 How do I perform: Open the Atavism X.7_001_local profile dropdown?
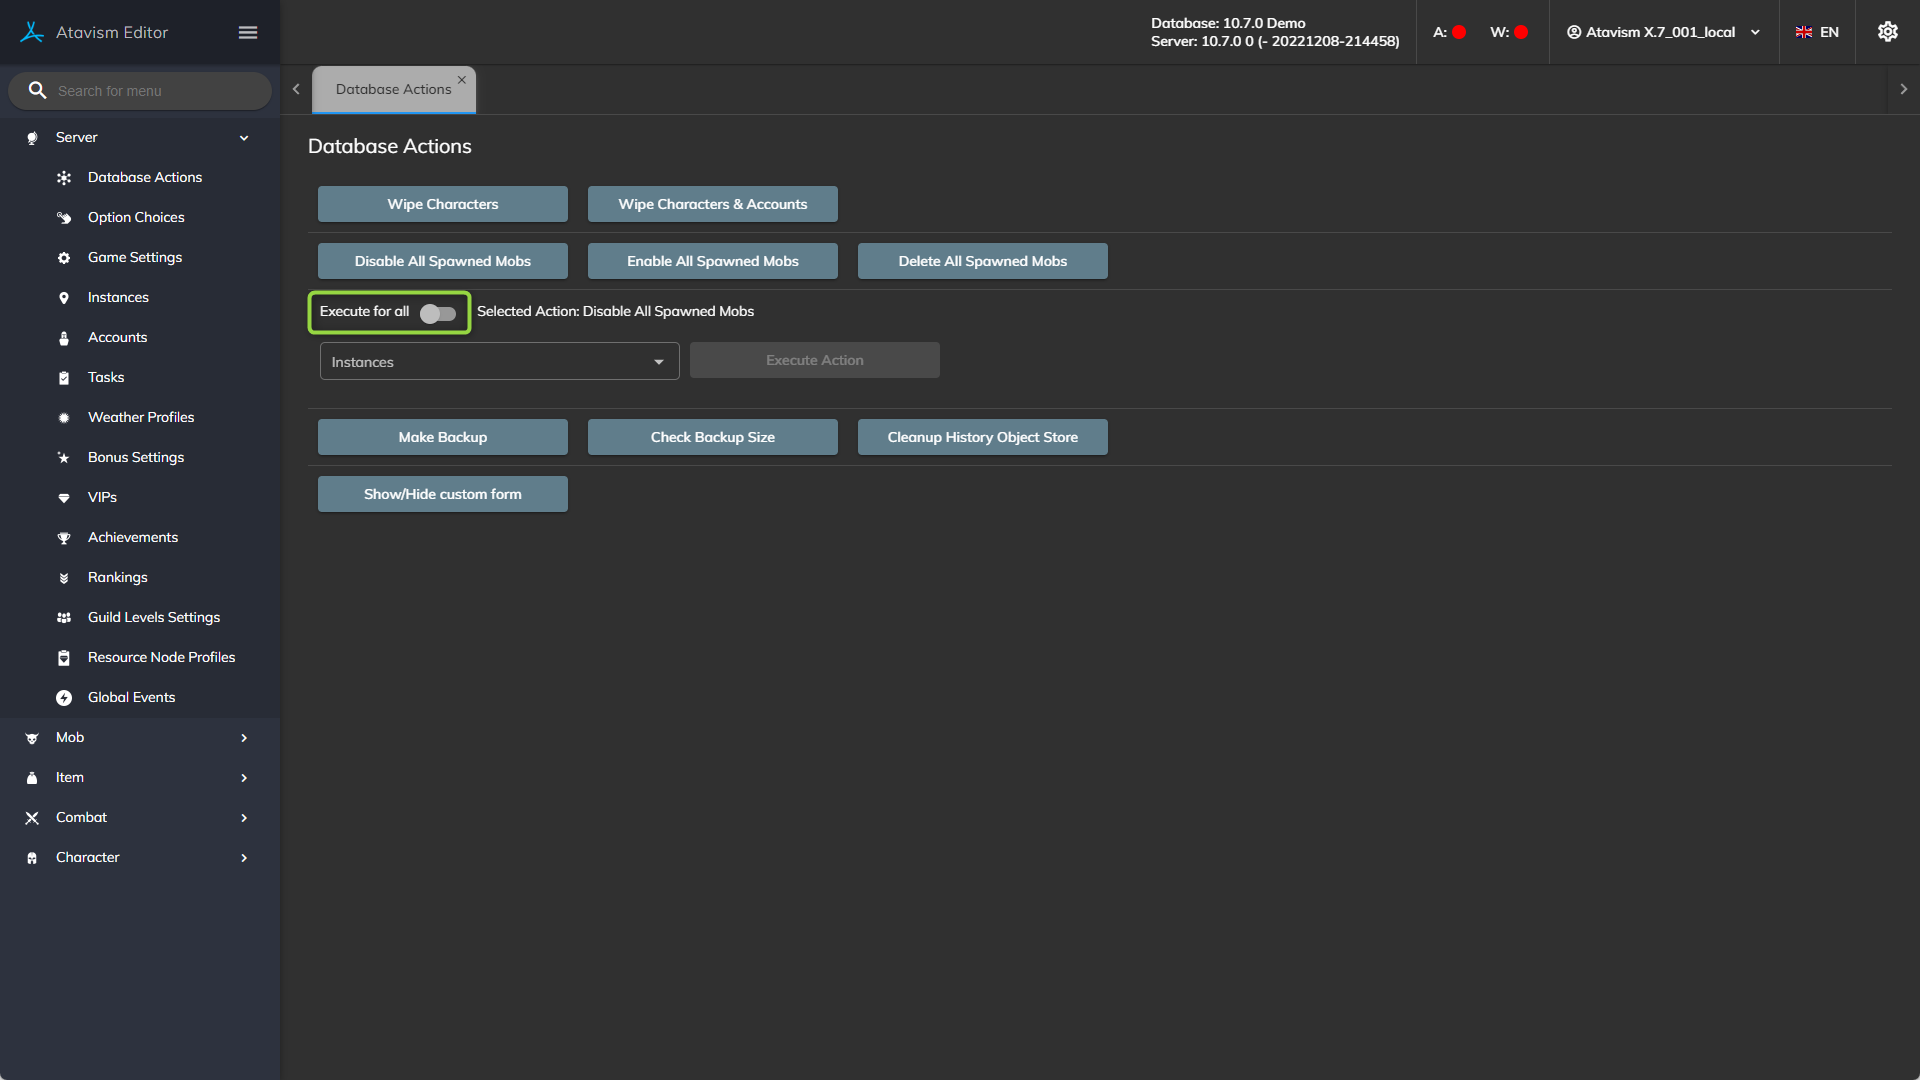[x=1664, y=32]
